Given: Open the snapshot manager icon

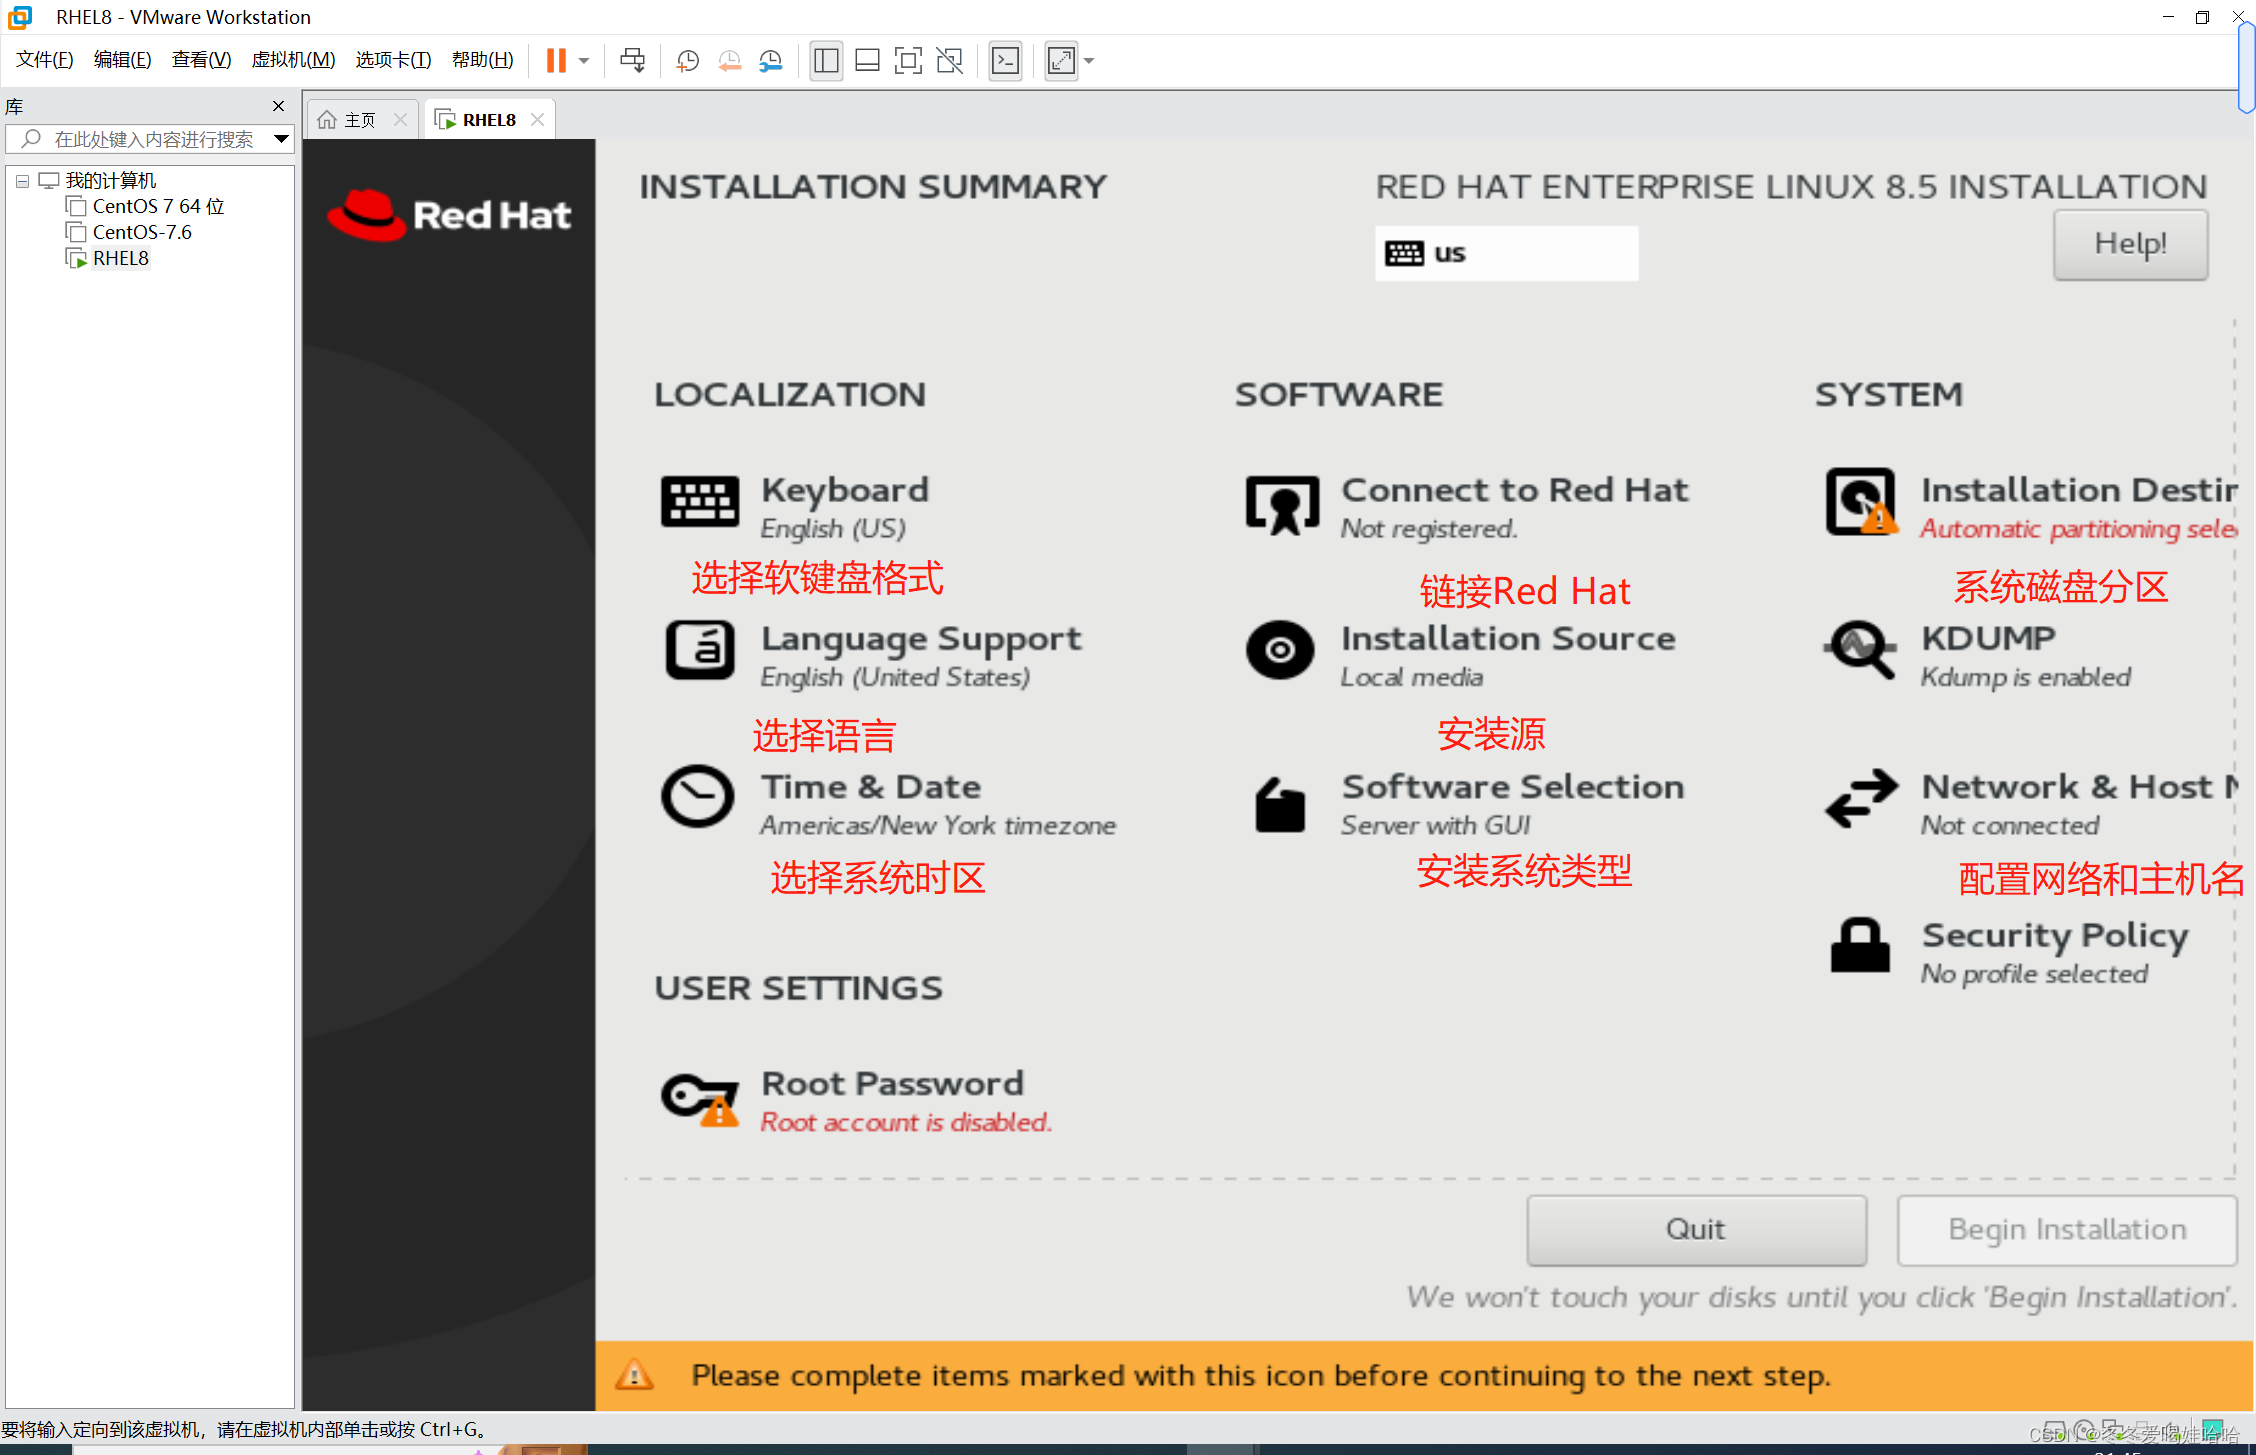Looking at the screenshot, I should click(x=770, y=61).
